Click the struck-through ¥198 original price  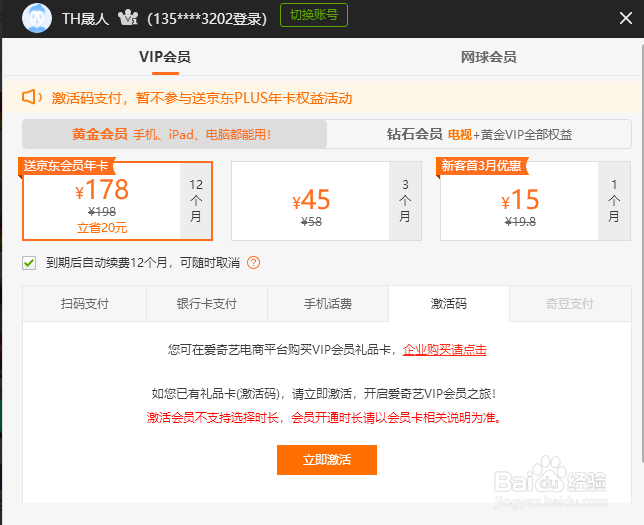click(102, 212)
